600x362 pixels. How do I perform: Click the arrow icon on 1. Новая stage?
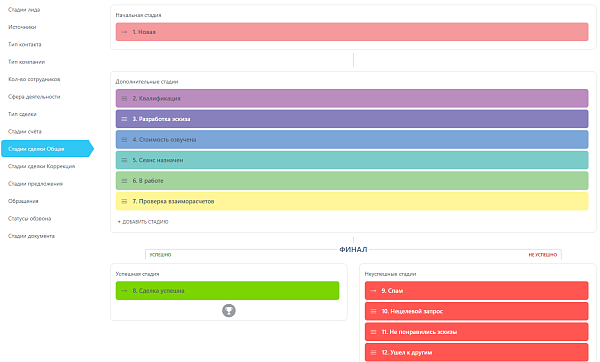[x=124, y=32]
